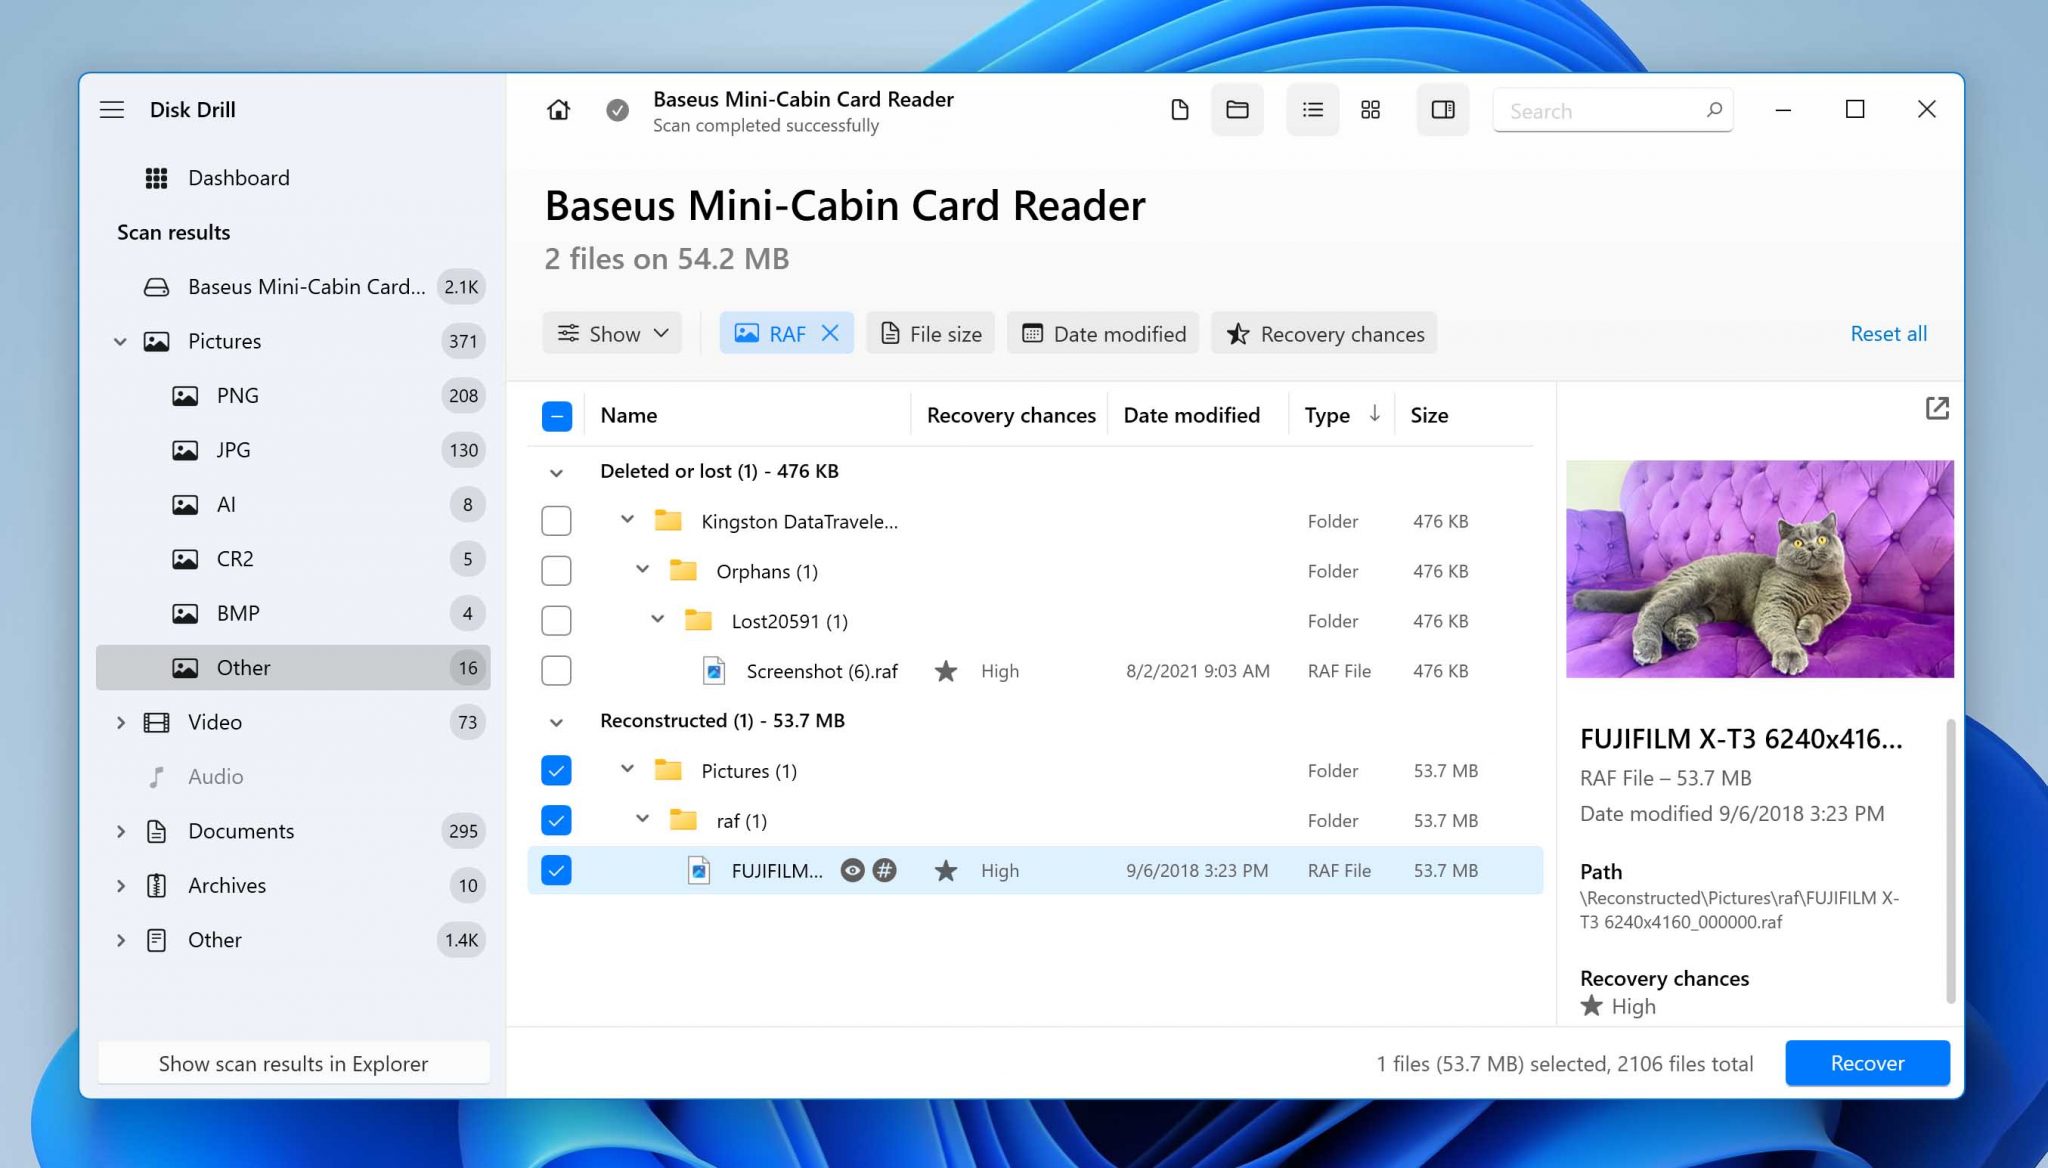Check the Screenshot (6).raf checkbox

pyautogui.click(x=556, y=671)
